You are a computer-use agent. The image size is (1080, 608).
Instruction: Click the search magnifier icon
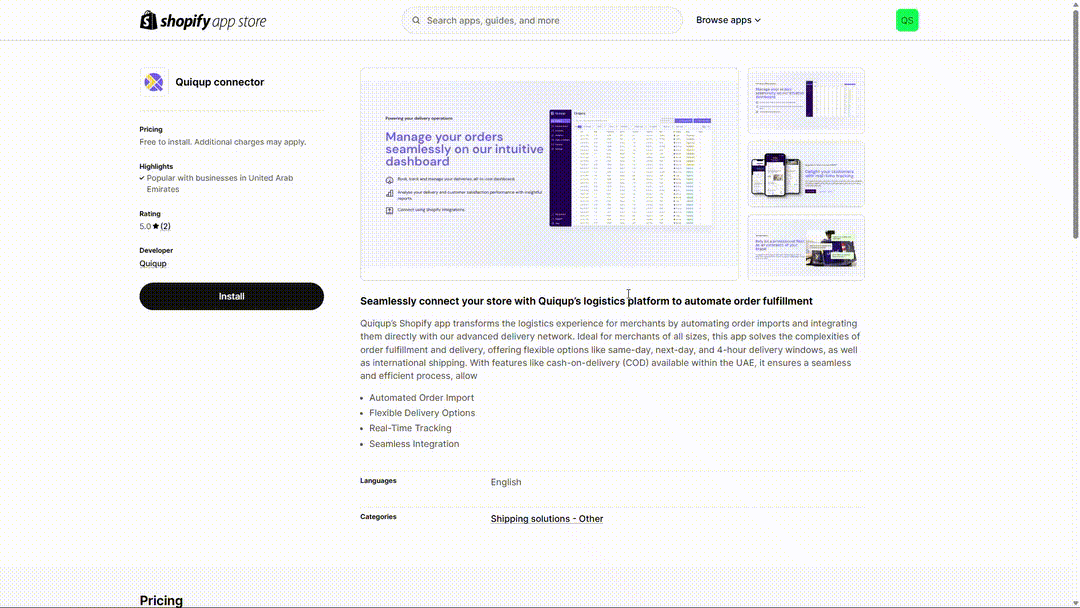click(416, 21)
